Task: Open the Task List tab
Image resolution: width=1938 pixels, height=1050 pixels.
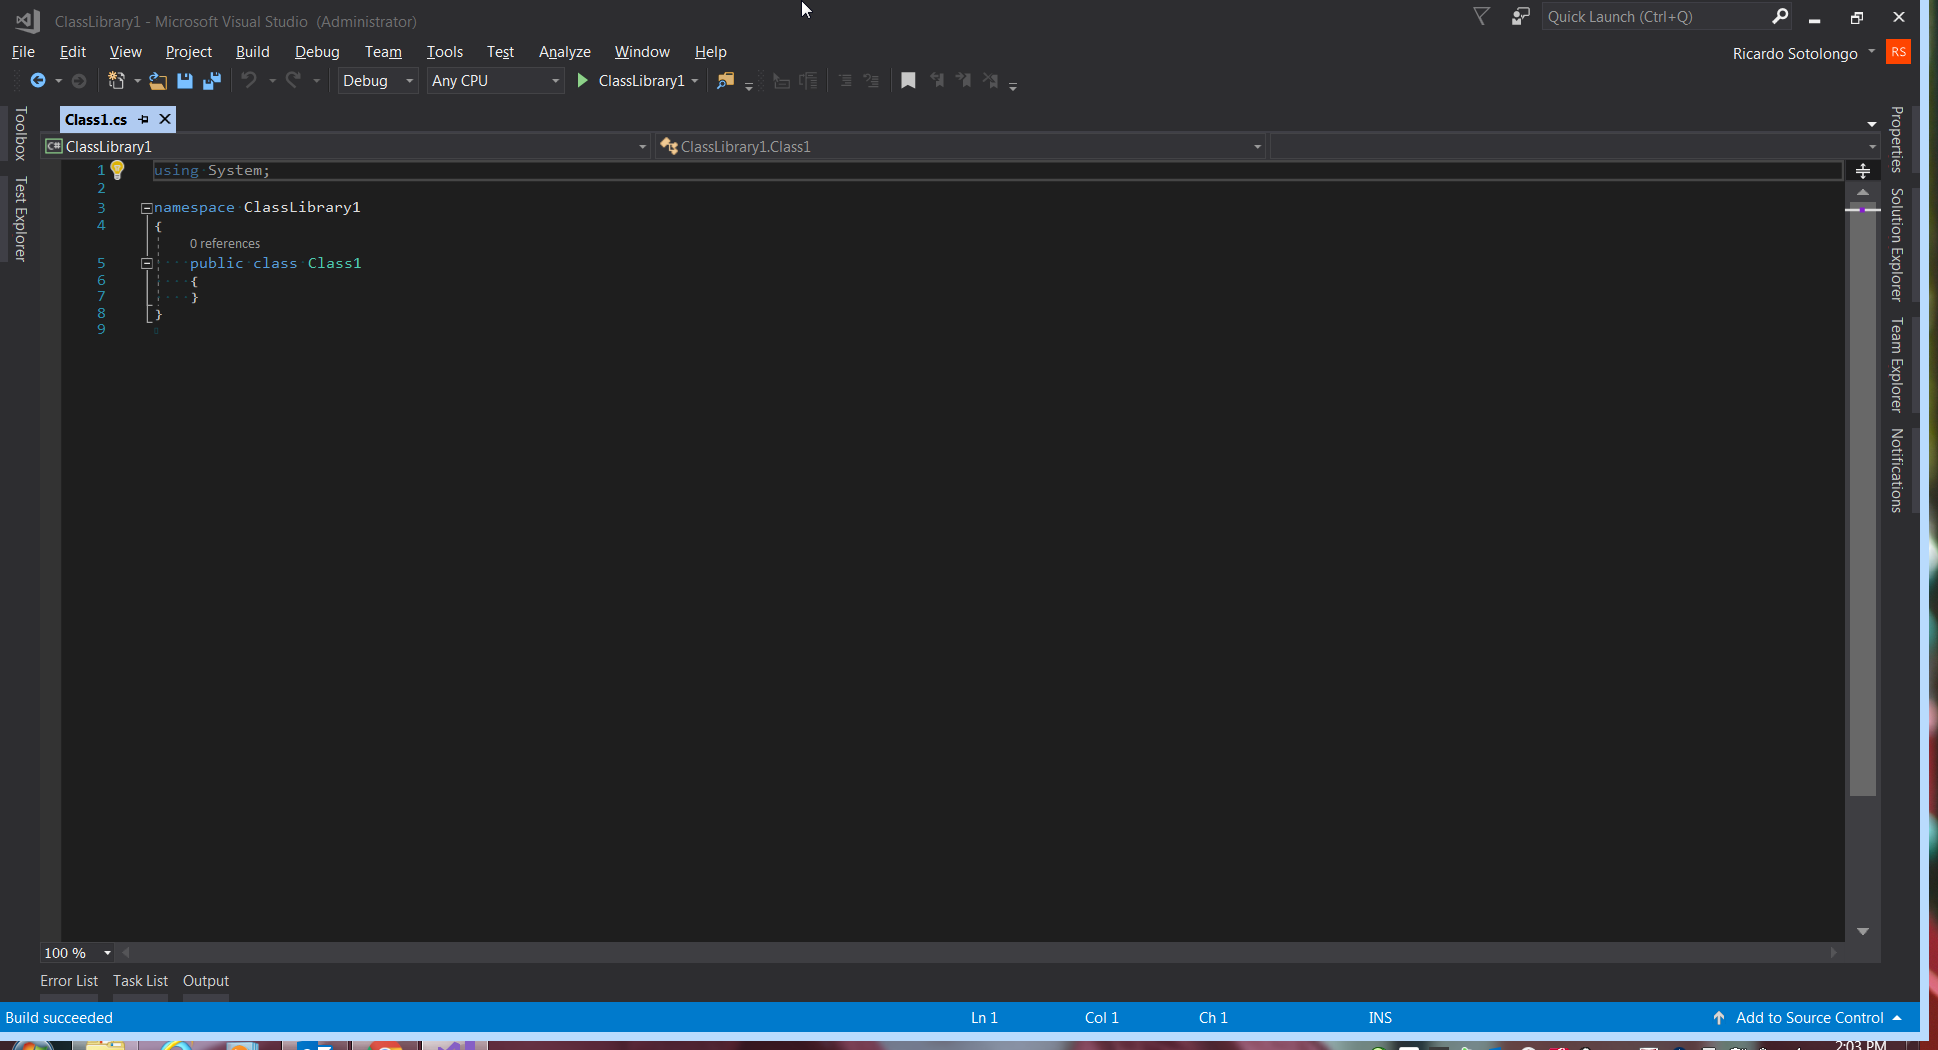Action: point(140,981)
